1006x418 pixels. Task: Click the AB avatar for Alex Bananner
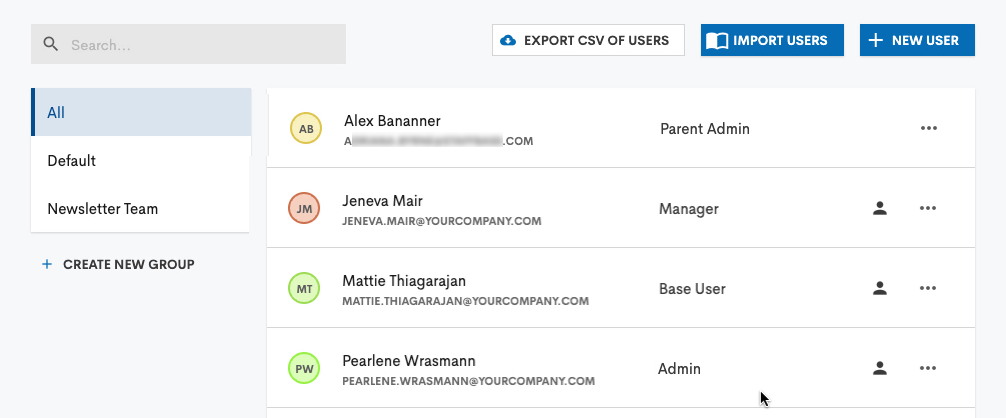point(306,128)
